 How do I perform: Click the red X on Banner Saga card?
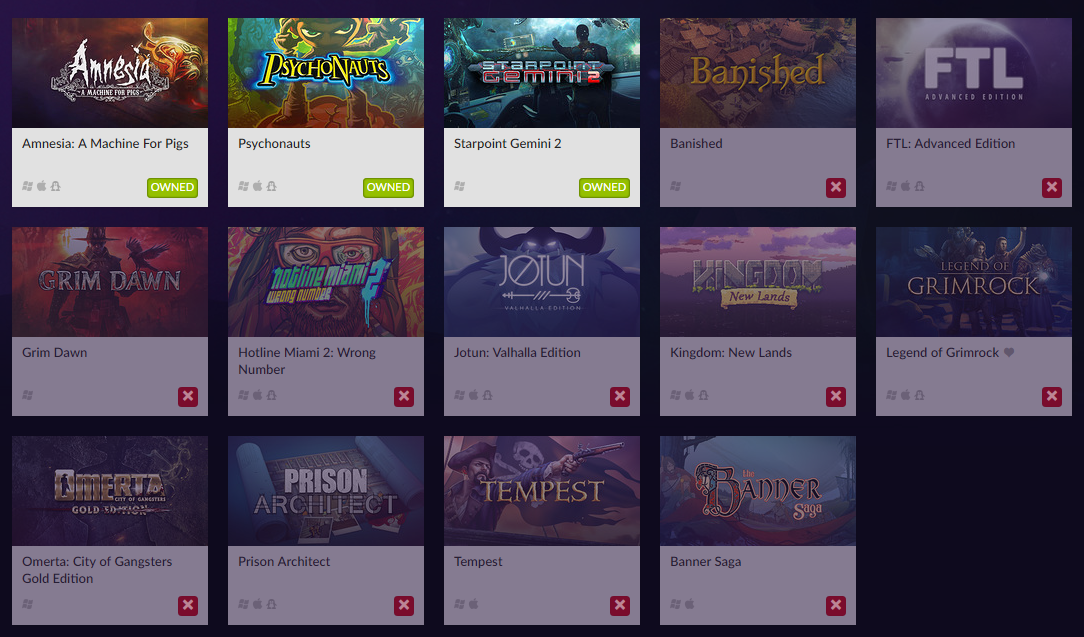[x=836, y=605]
